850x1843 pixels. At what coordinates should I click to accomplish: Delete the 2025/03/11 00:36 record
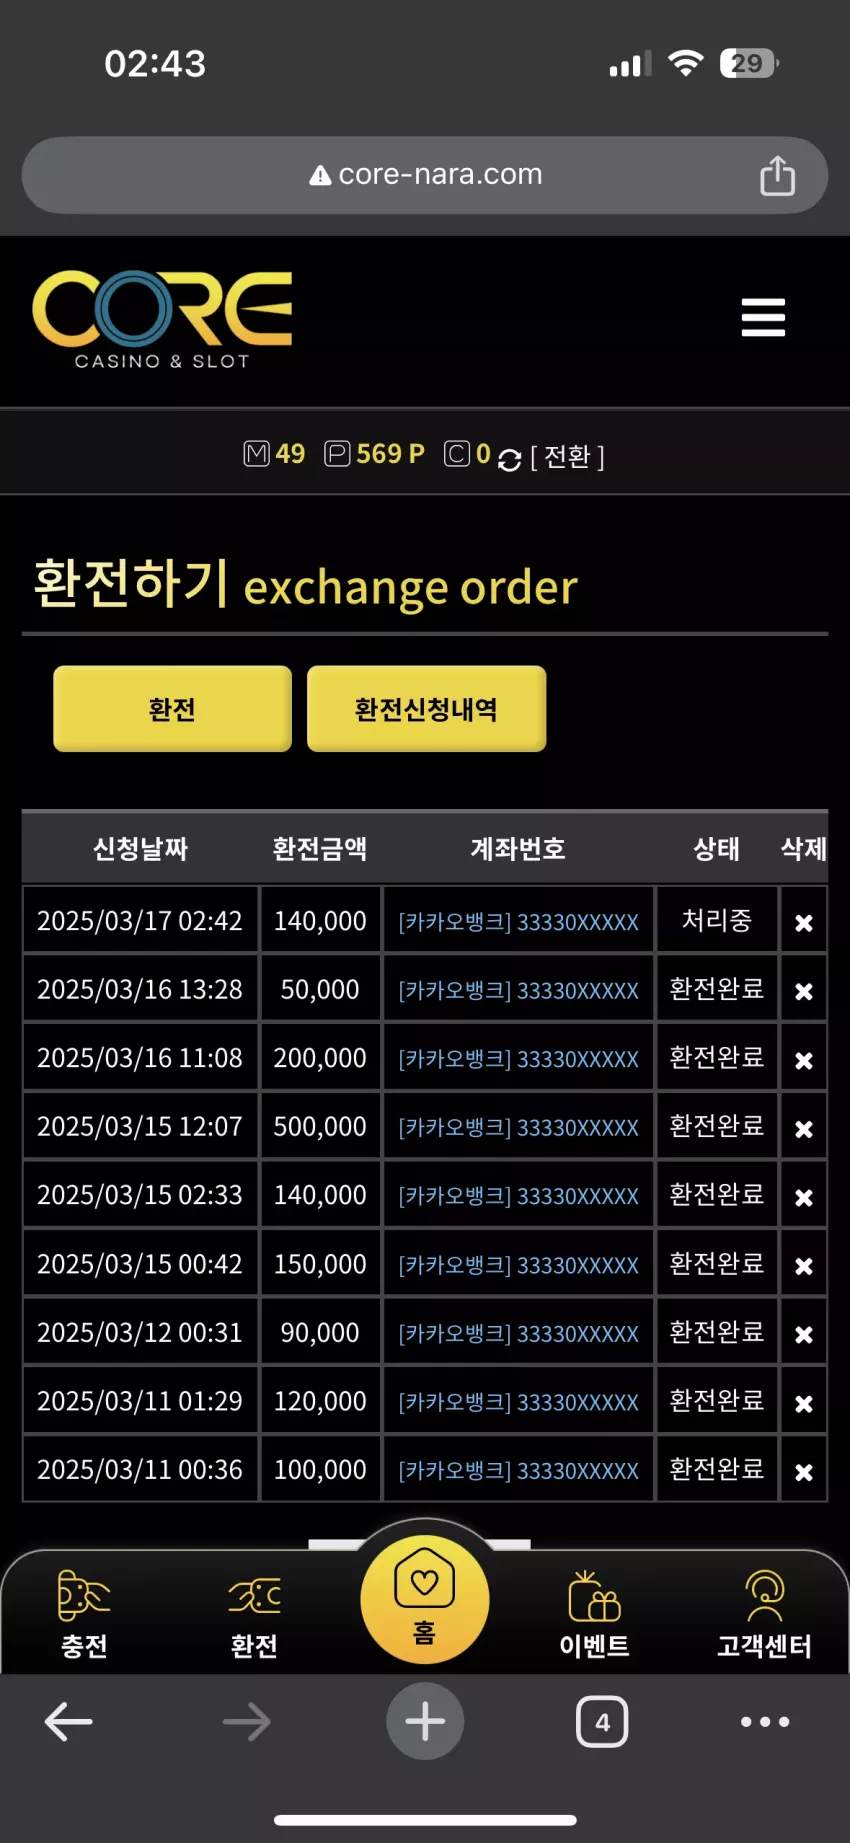(x=803, y=1471)
